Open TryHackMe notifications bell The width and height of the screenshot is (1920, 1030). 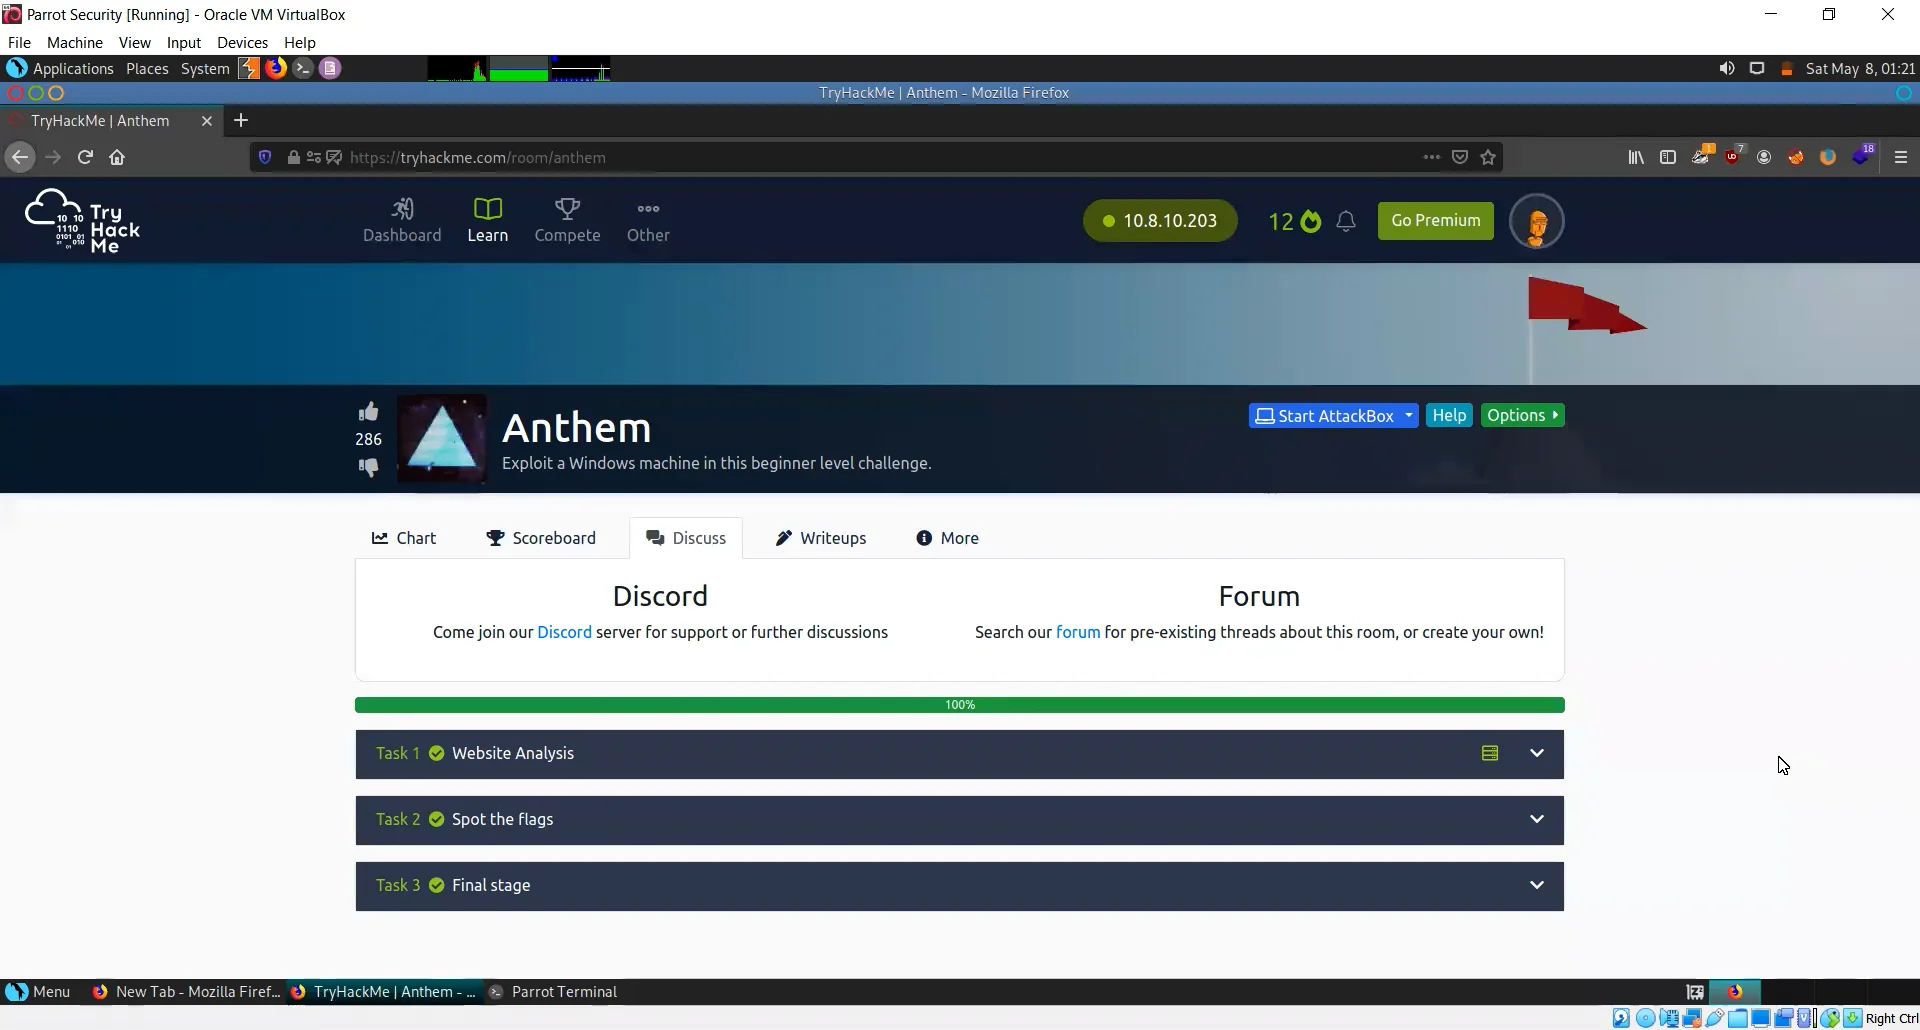pyautogui.click(x=1346, y=221)
